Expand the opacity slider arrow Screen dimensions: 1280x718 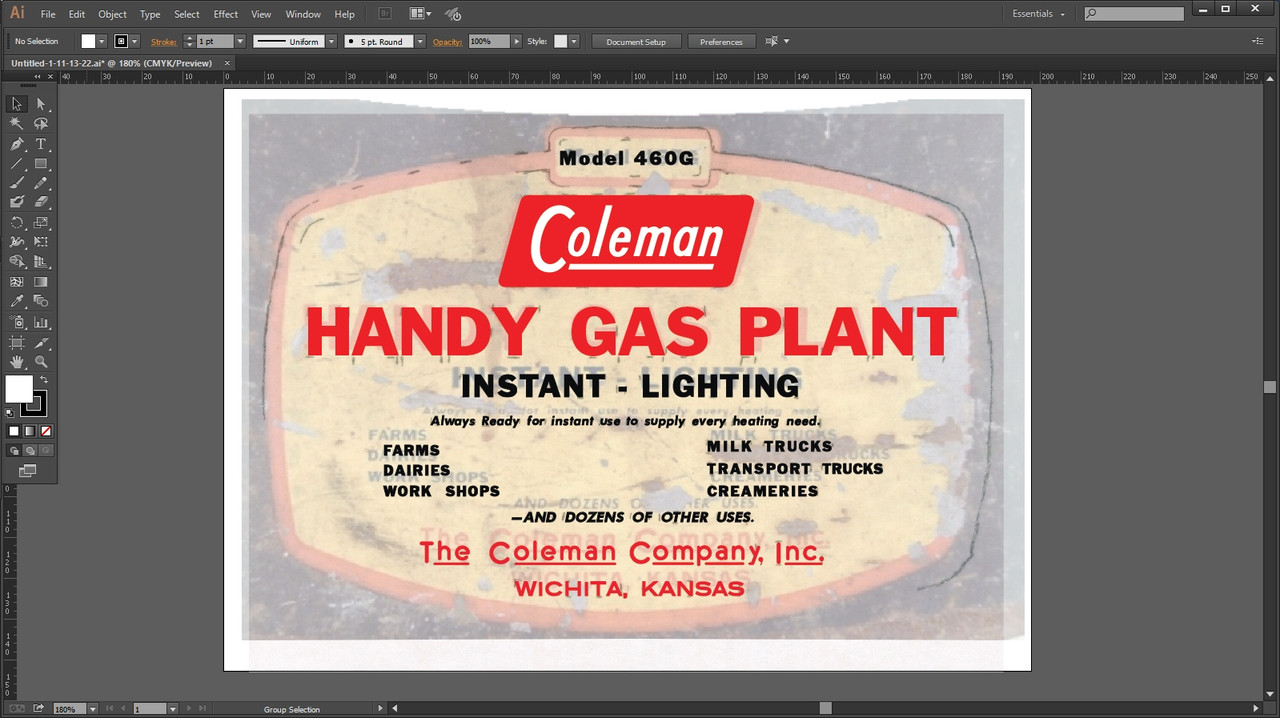517,41
